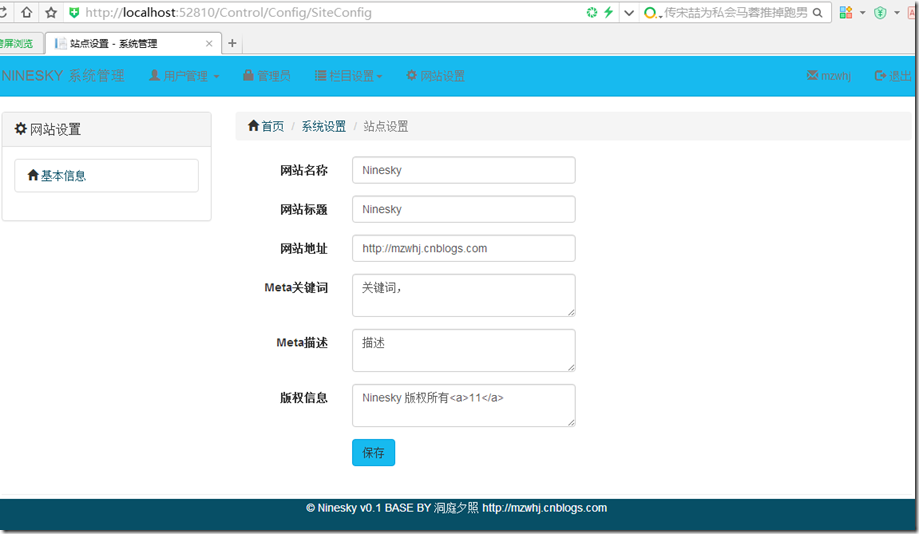Click the 退出 logout icon link

tap(892, 76)
